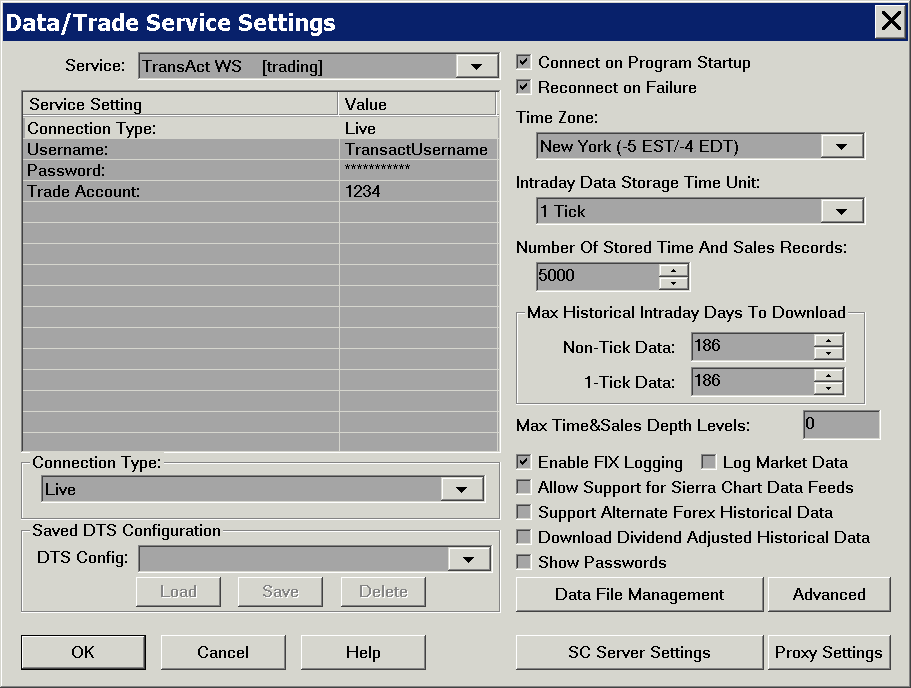Click Max Time&Sales Depth Levels field
911x688 pixels.
(x=841, y=425)
